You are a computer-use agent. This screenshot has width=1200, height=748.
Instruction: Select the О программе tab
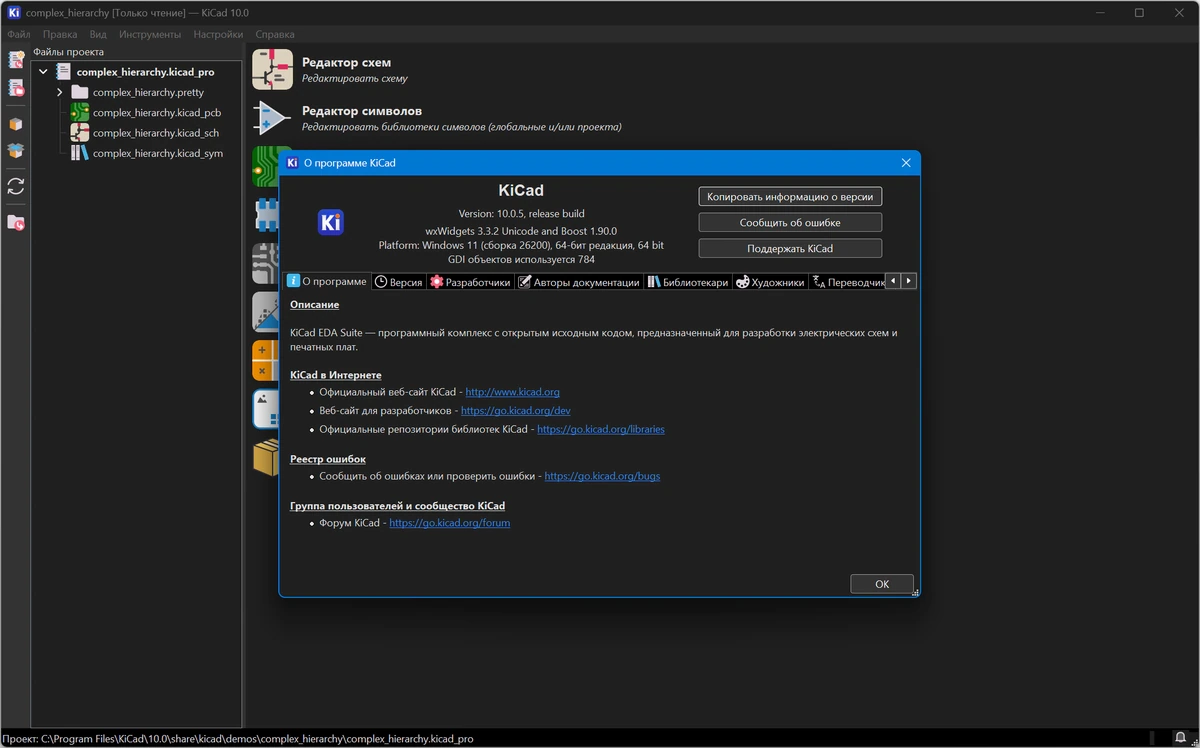click(x=327, y=282)
